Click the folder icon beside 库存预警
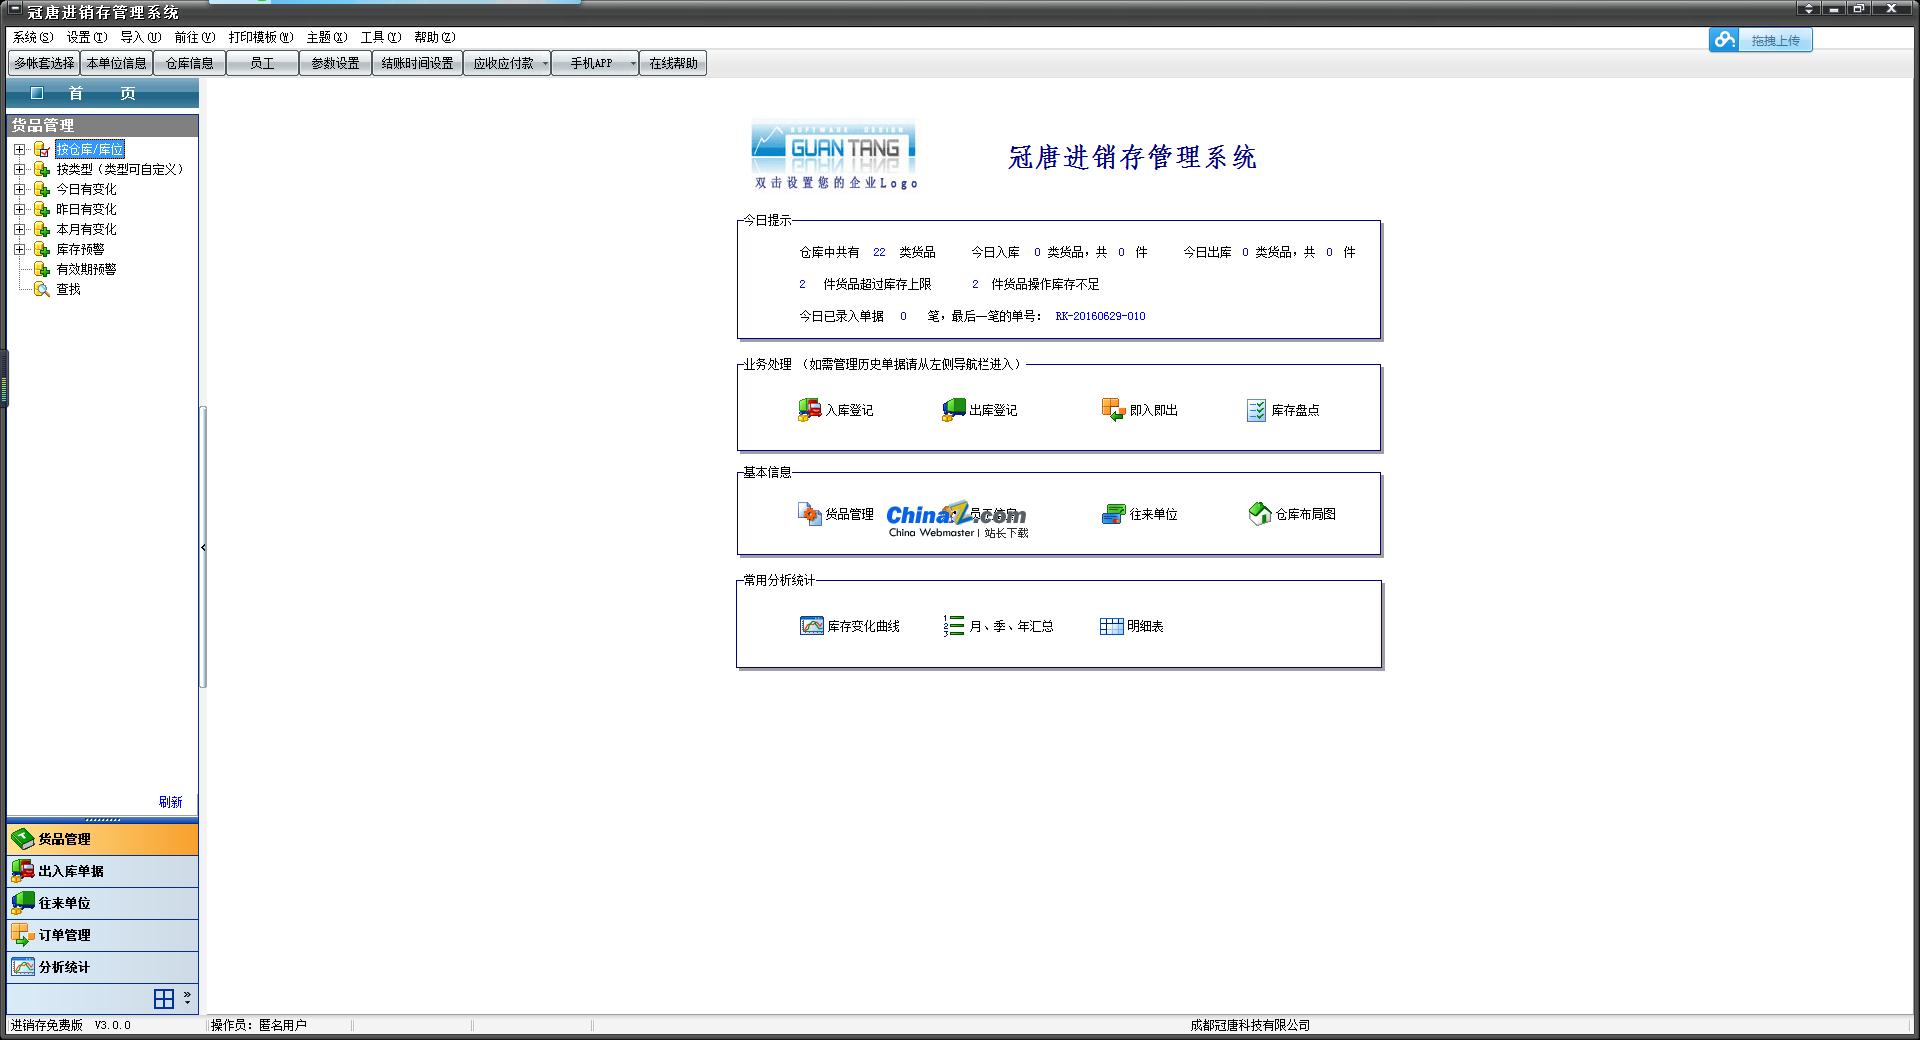1920x1040 pixels. (x=41, y=249)
